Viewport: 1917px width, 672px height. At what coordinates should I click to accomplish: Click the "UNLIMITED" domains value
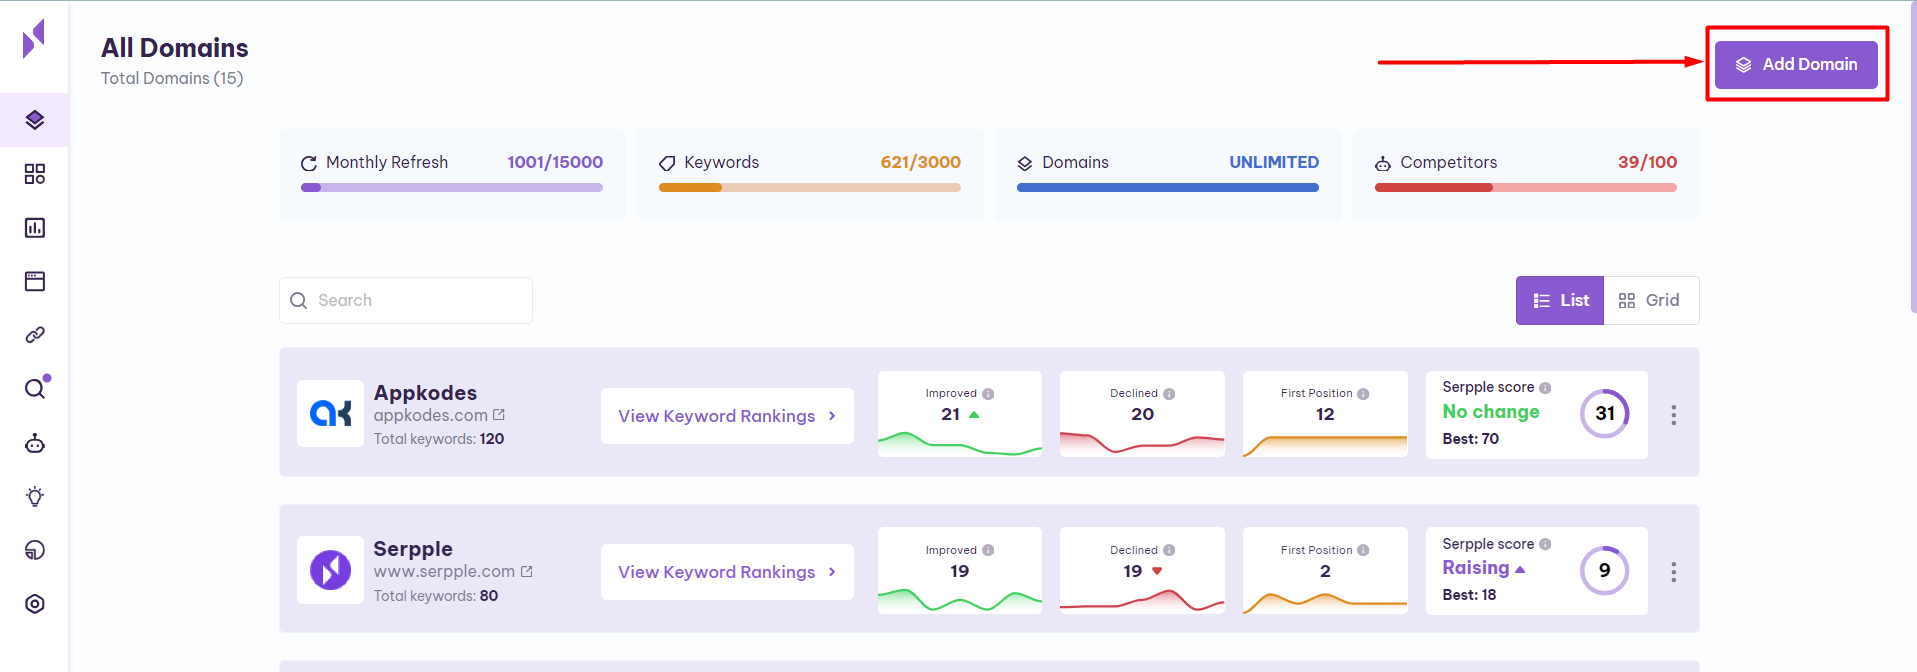tap(1274, 162)
